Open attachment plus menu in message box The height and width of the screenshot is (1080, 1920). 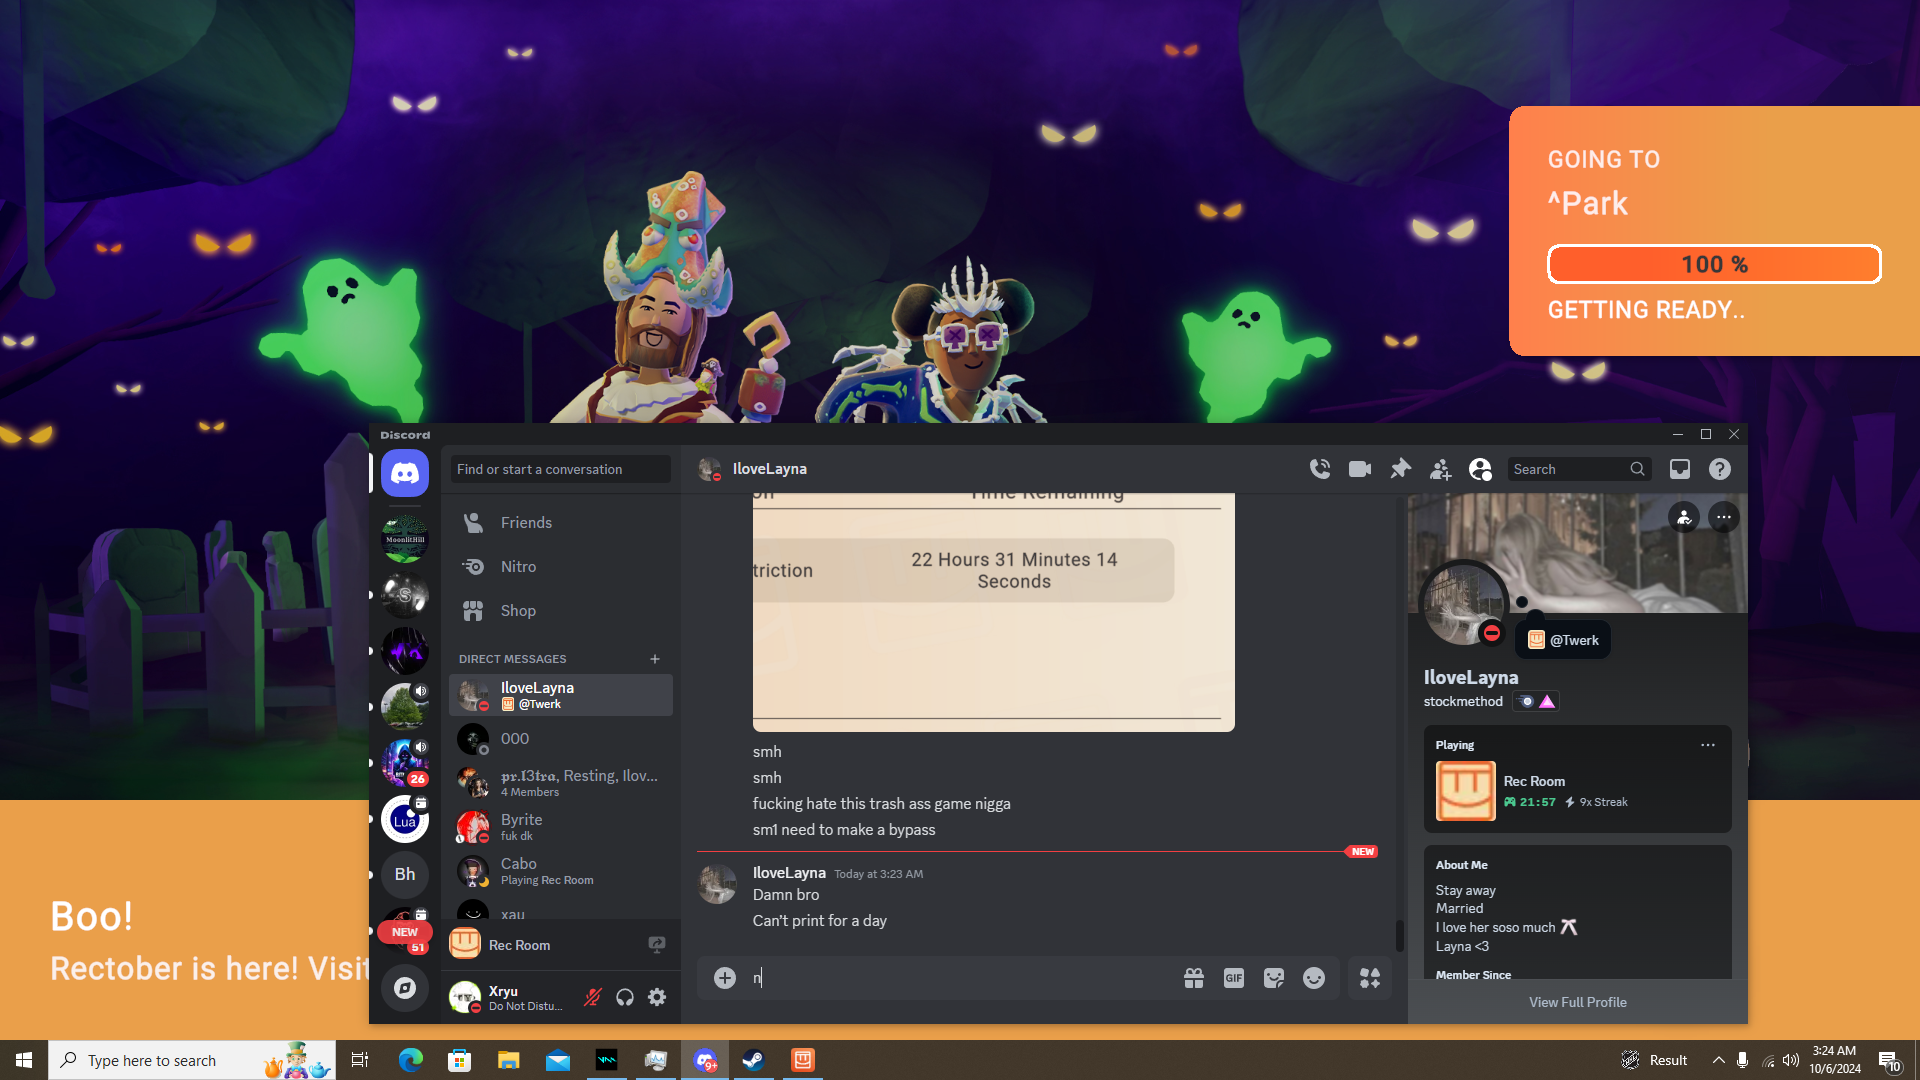725,978
